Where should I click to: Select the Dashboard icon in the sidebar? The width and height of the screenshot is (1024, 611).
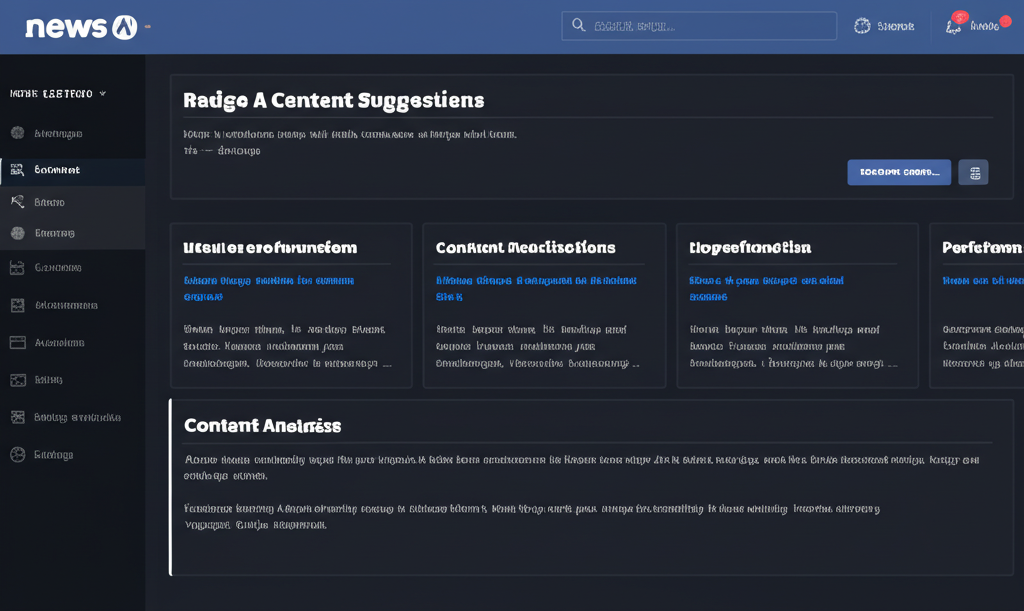[17, 133]
